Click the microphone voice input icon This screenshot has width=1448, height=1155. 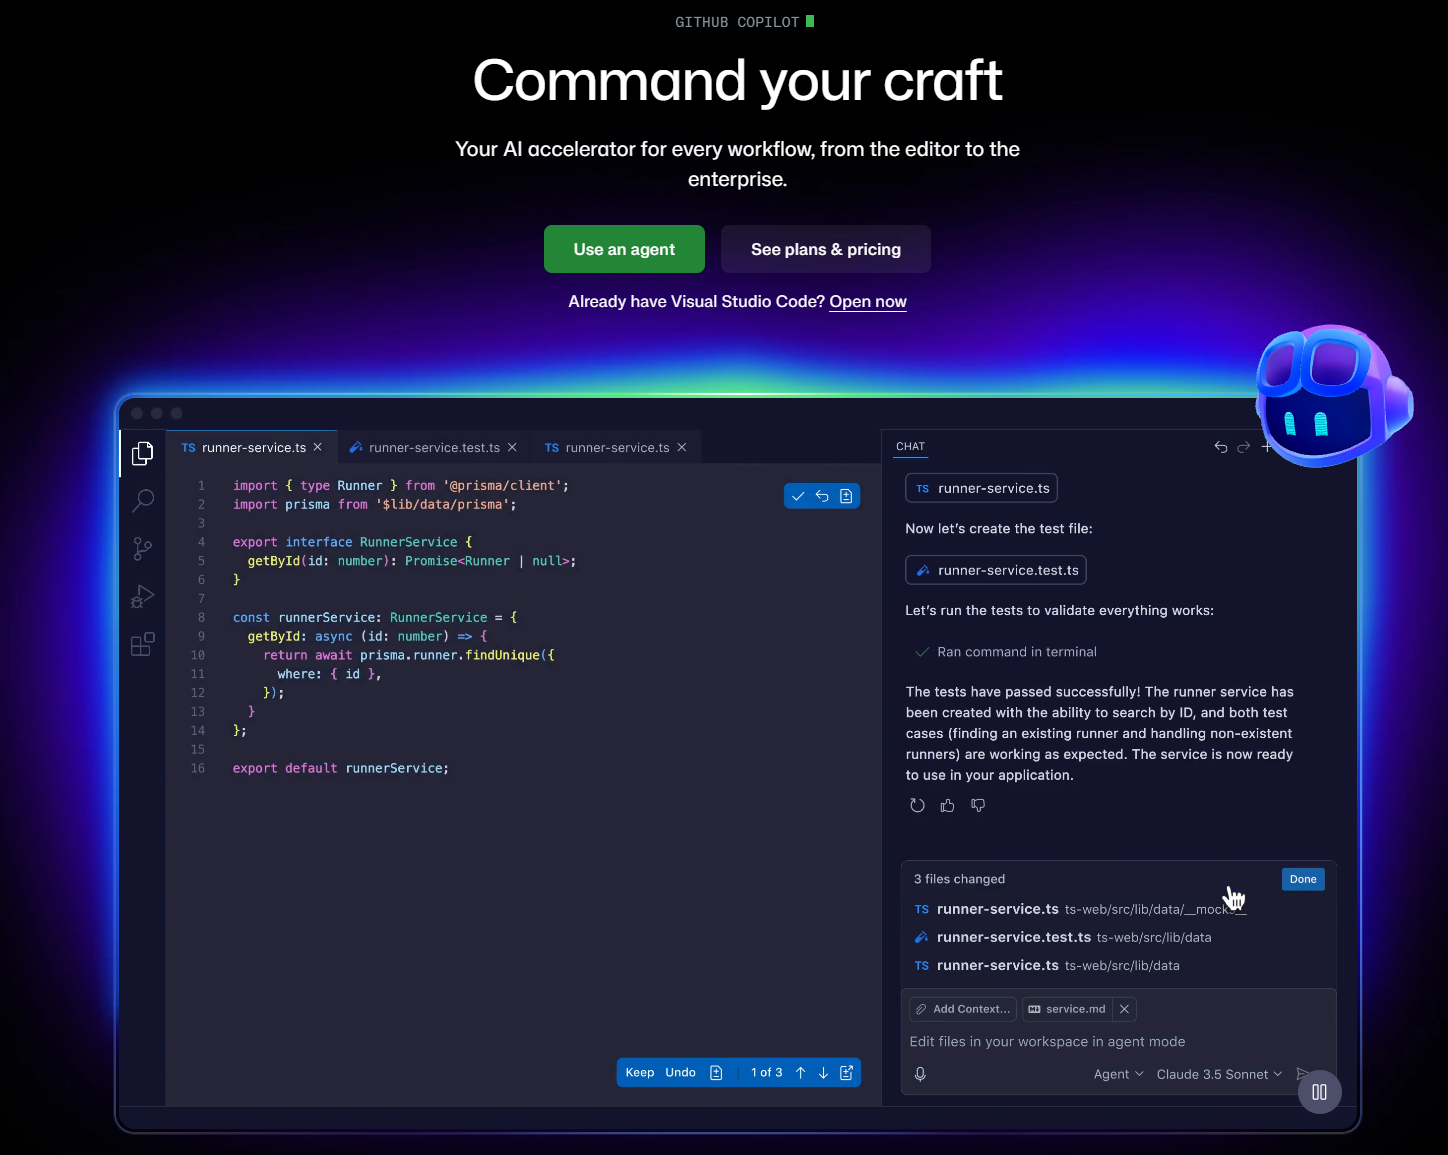(920, 1074)
